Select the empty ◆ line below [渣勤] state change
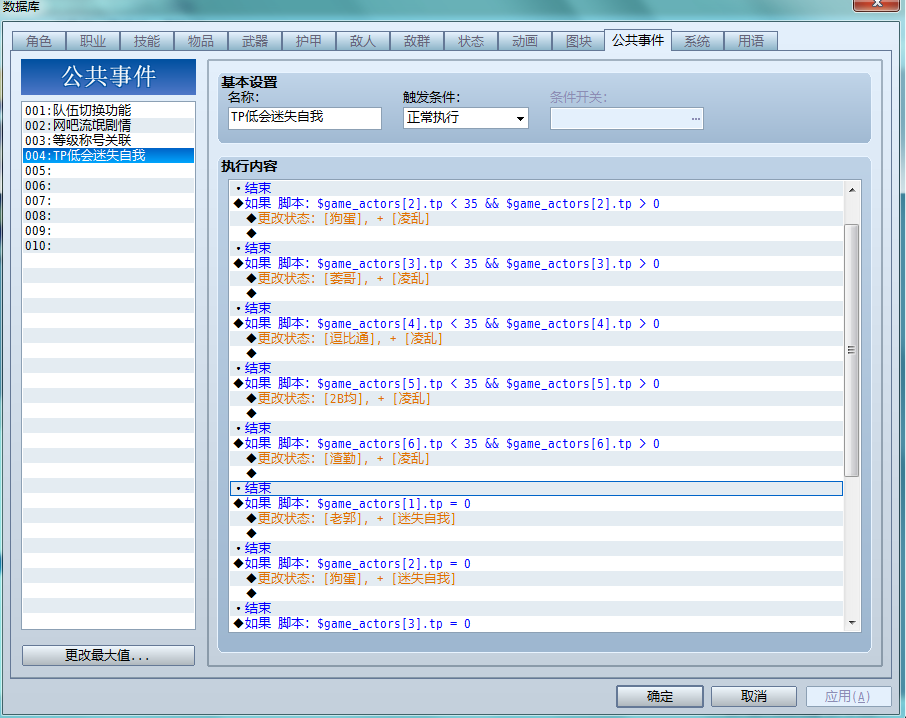 point(536,474)
